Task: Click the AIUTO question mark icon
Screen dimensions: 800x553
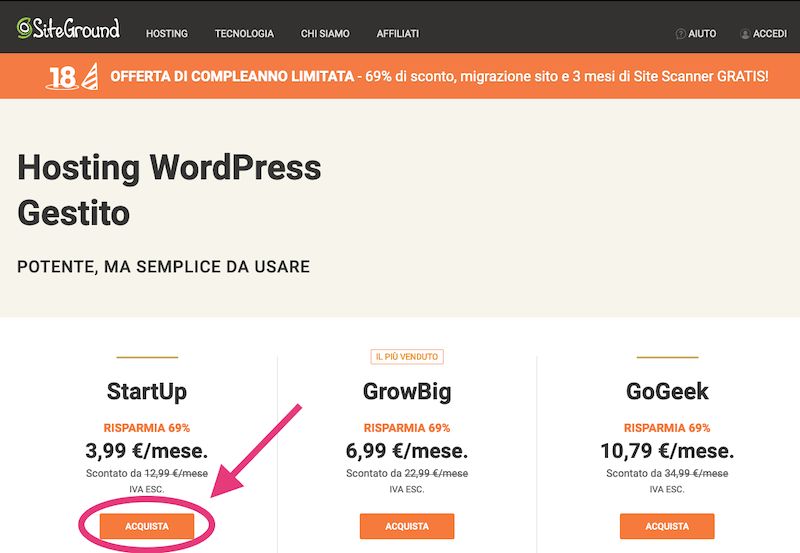Action: [680, 34]
